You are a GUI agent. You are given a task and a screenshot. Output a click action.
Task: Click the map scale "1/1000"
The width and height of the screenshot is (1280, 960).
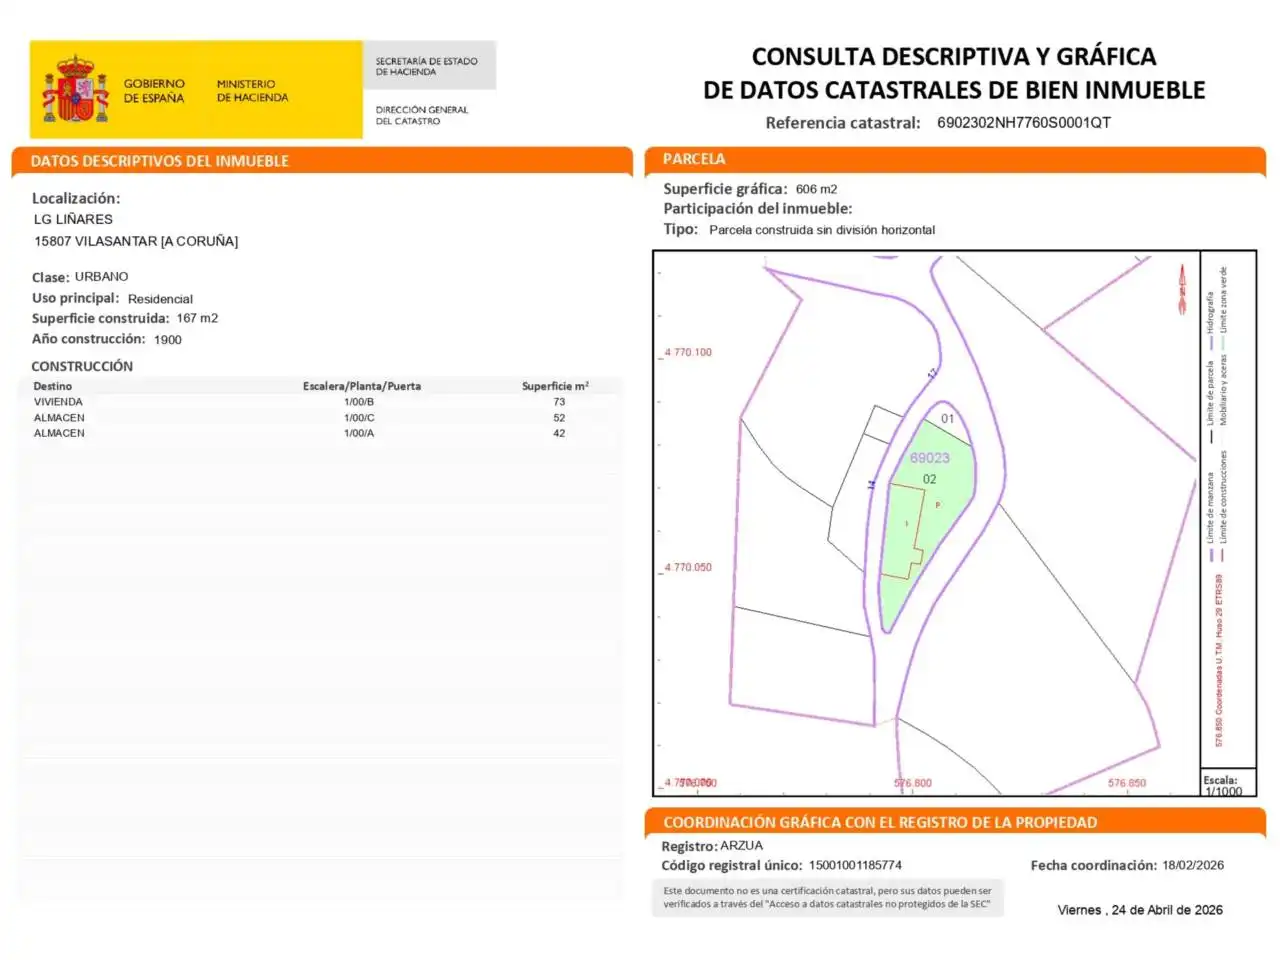[x=1223, y=791]
